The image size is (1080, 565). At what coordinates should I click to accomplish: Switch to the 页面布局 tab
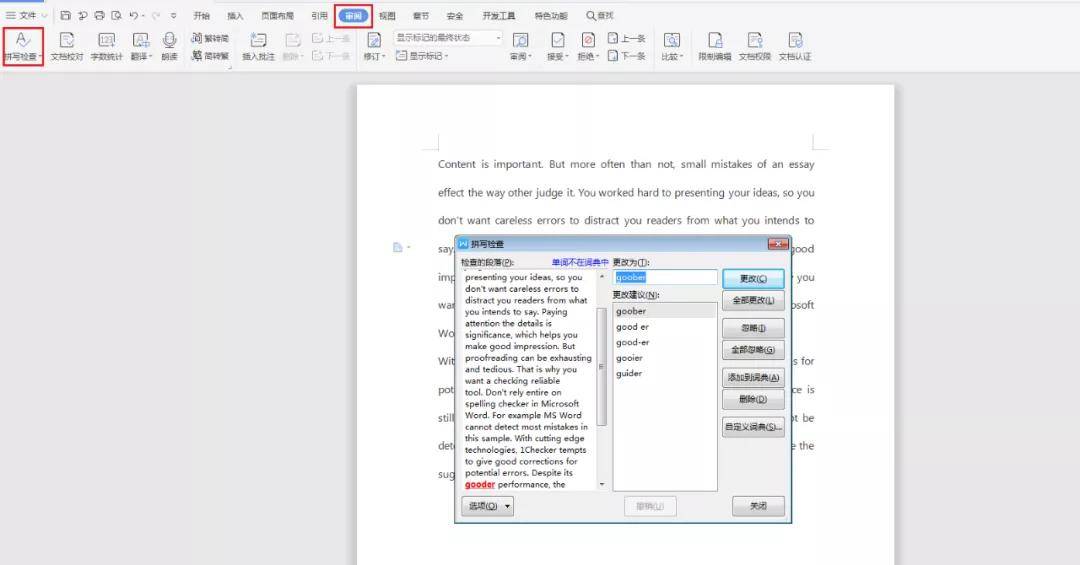tap(278, 16)
